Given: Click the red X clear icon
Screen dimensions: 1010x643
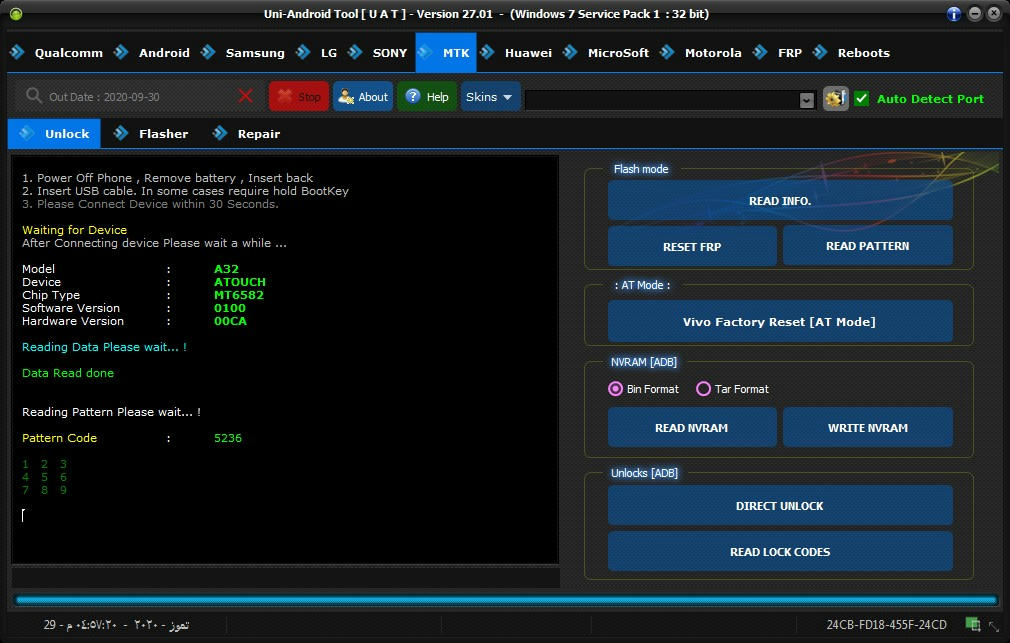Looking at the screenshot, I should pyautogui.click(x=245, y=97).
